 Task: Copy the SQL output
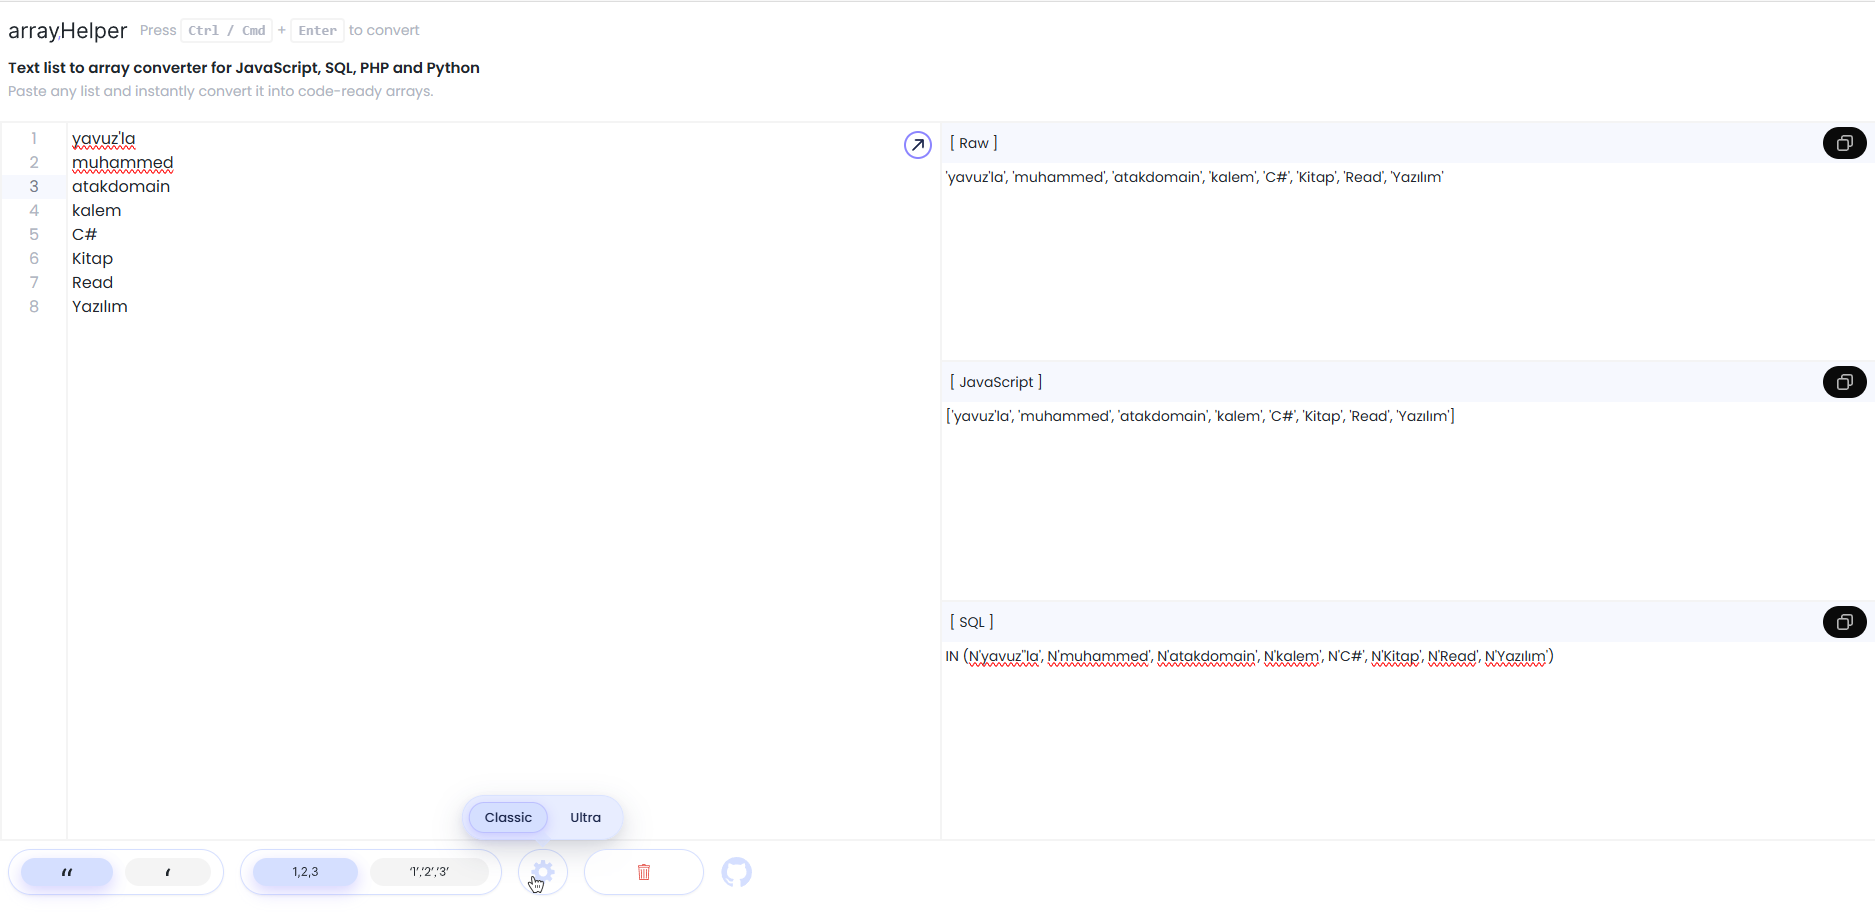[x=1843, y=622]
